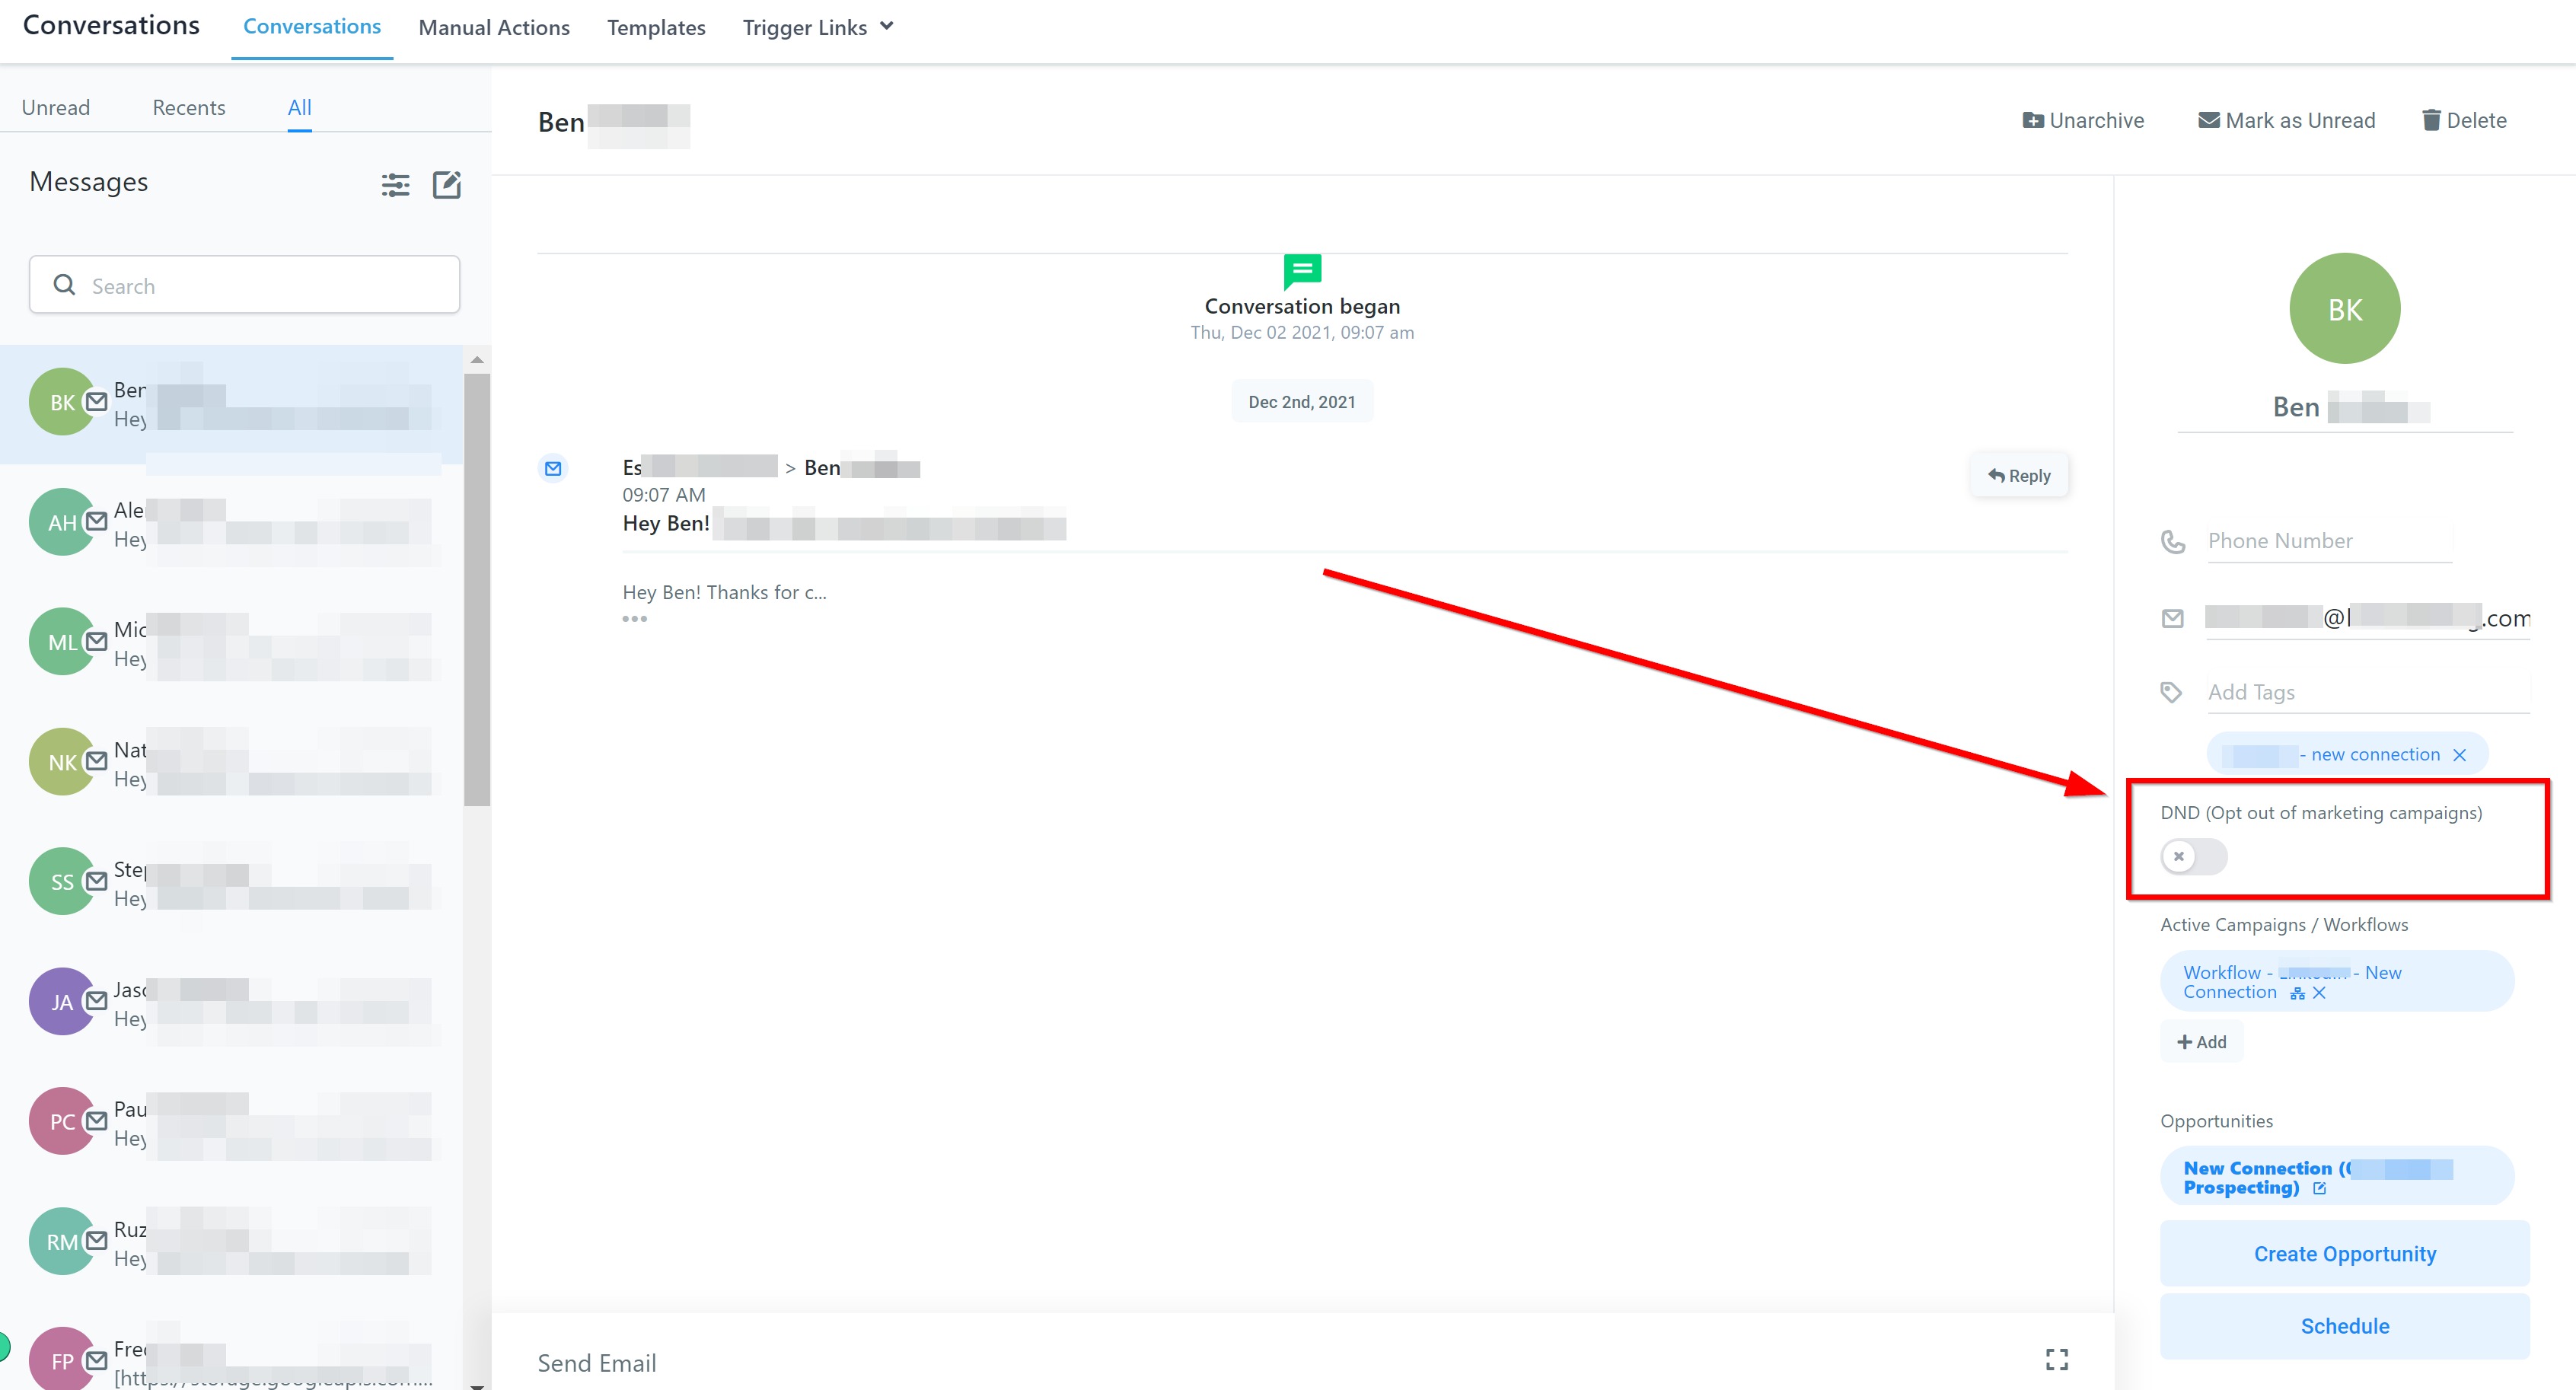Show Unread conversations

(x=56, y=107)
